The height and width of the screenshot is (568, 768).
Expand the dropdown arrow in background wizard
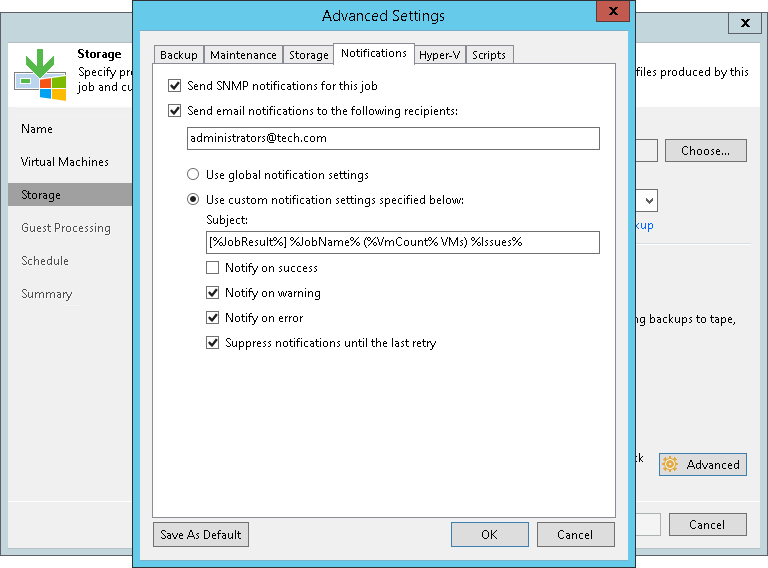click(649, 201)
